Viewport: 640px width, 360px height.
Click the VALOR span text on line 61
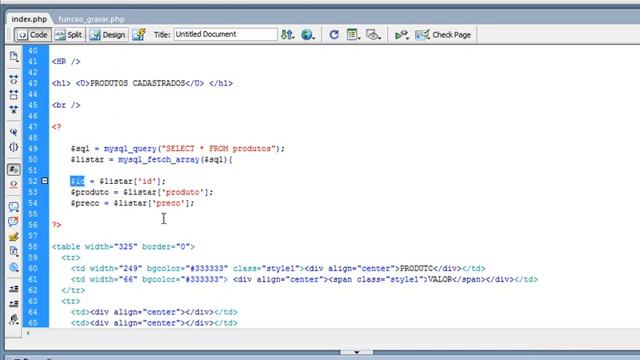coord(440,280)
